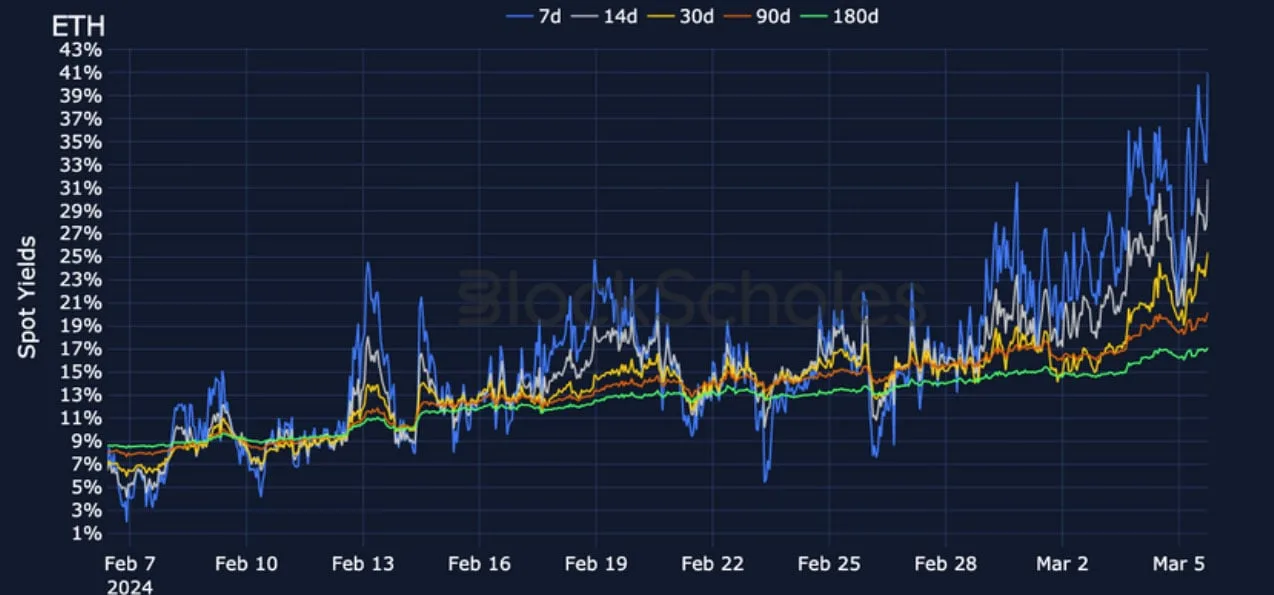Image resolution: width=1274 pixels, height=595 pixels.
Task: Select the 21% y-axis label
Action: click(x=81, y=302)
